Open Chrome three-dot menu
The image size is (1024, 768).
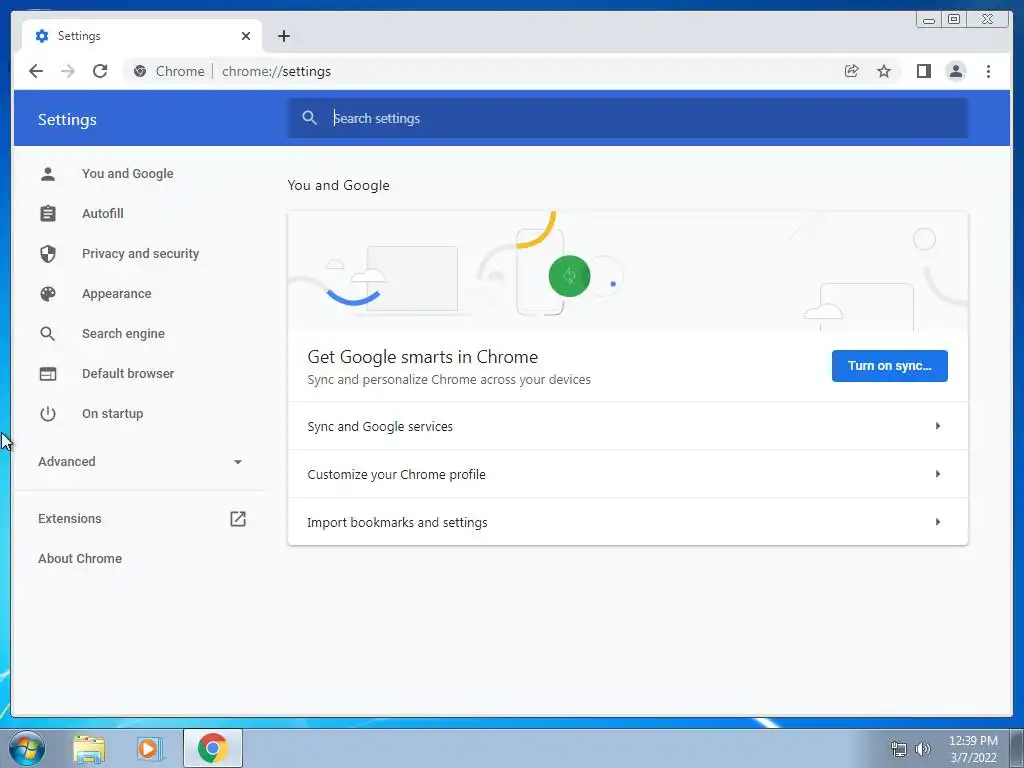(x=988, y=71)
